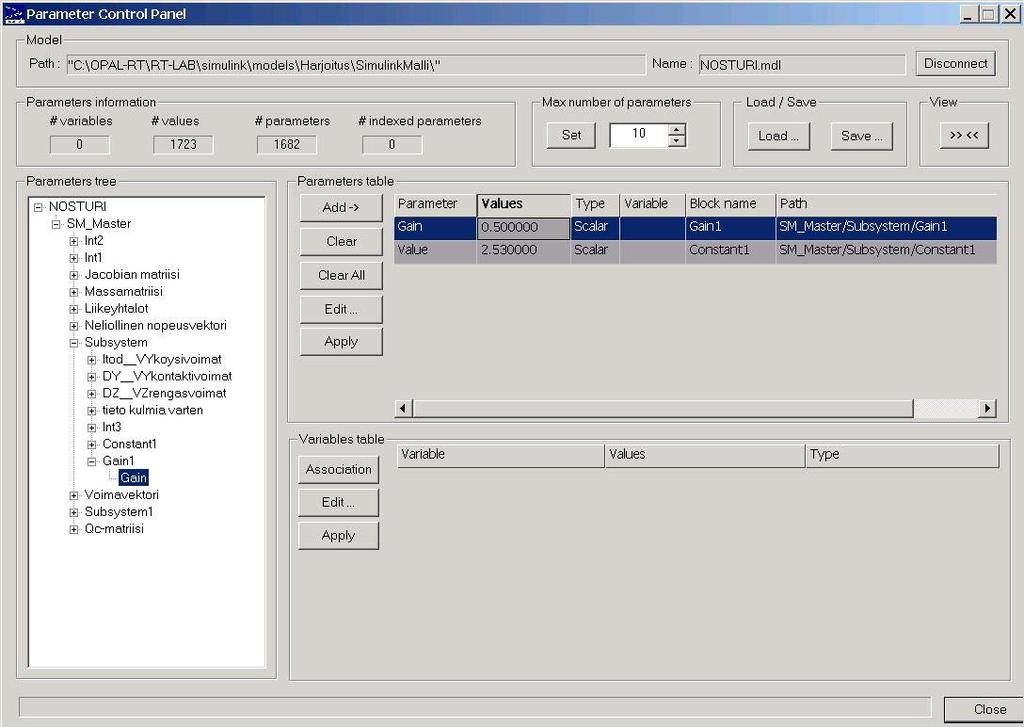Expand the Int3 node

[91, 428]
